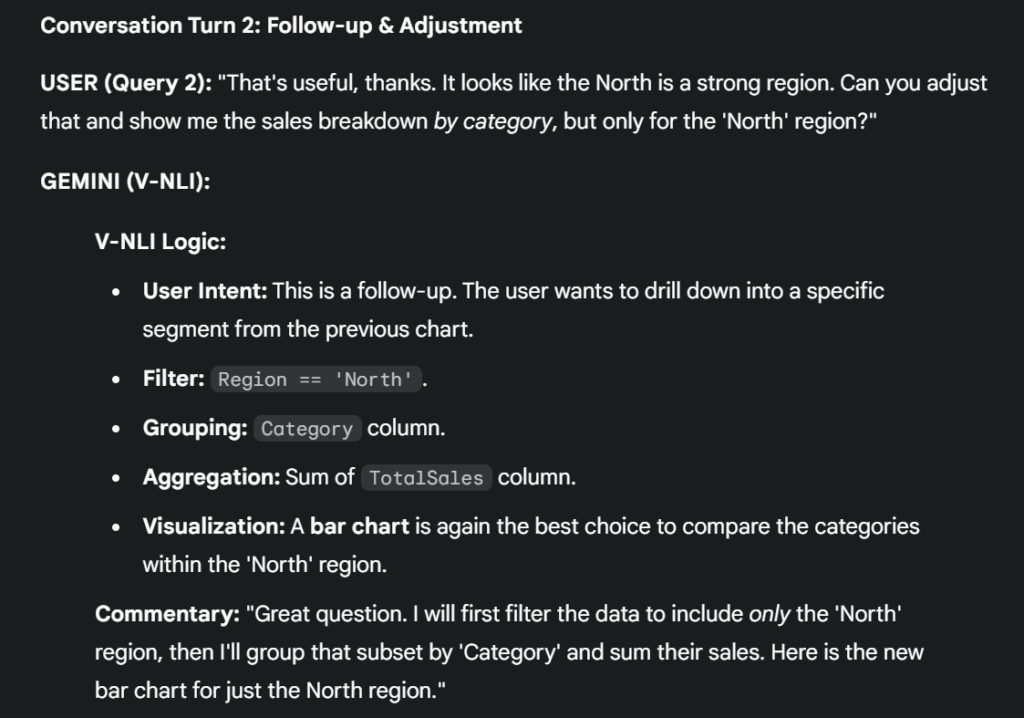Click the bold 'User Intent:' label
The width and height of the screenshot is (1024, 718).
(x=205, y=291)
